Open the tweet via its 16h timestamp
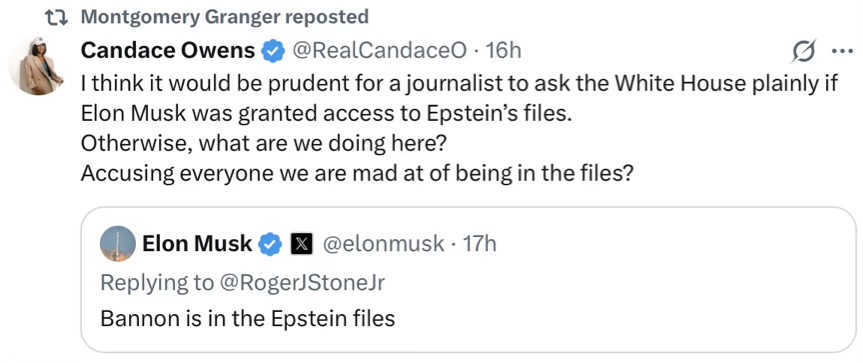The image size is (863, 363). 504,51
